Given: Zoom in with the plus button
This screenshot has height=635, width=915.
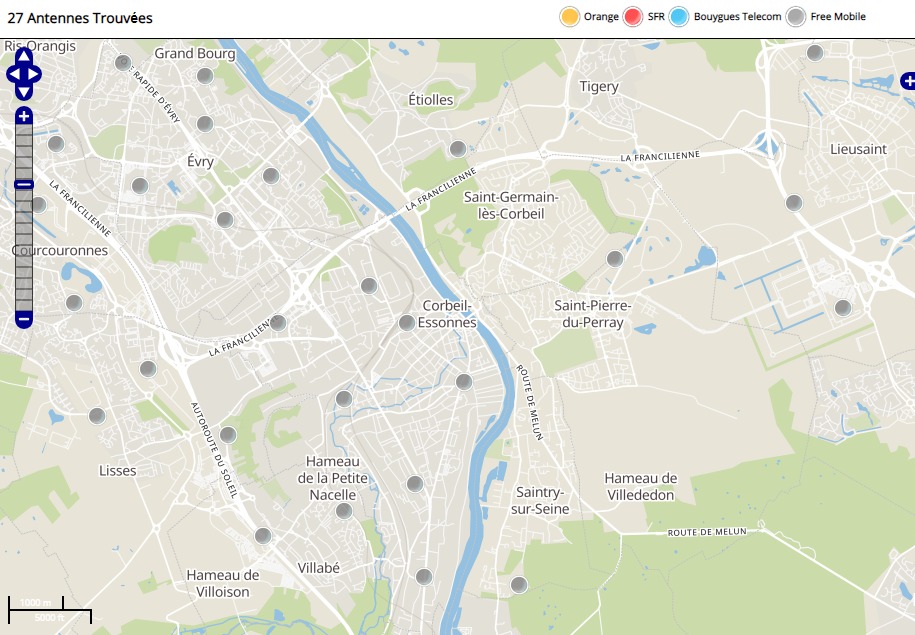Looking at the screenshot, I should (x=24, y=116).
